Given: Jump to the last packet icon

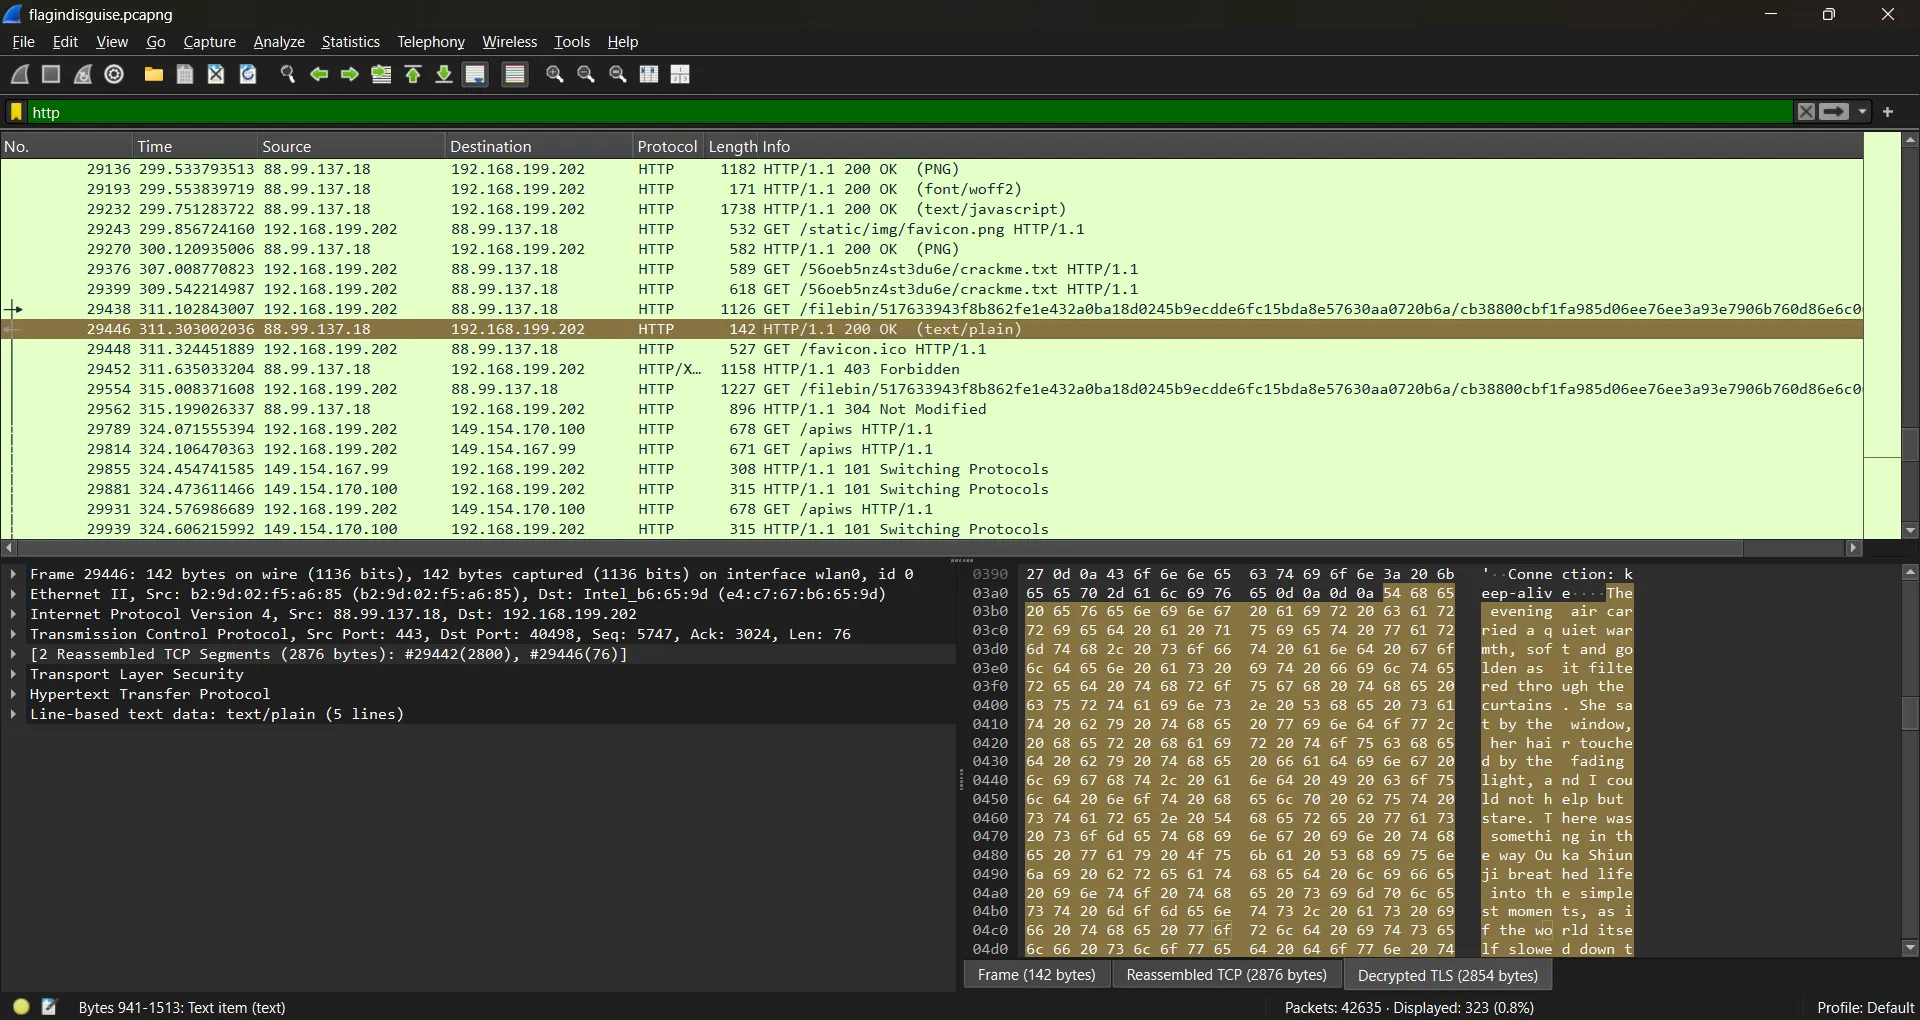Looking at the screenshot, I should point(444,75).
